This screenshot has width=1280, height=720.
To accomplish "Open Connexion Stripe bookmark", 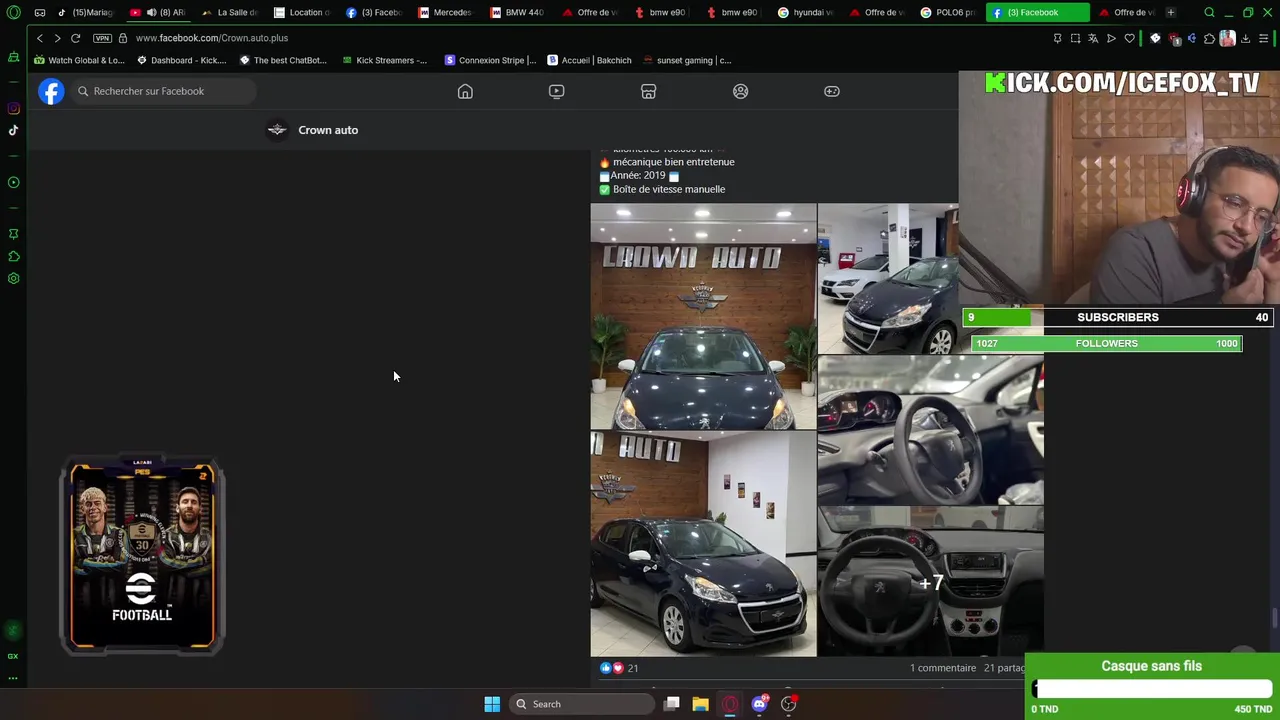I will point(490,60).
